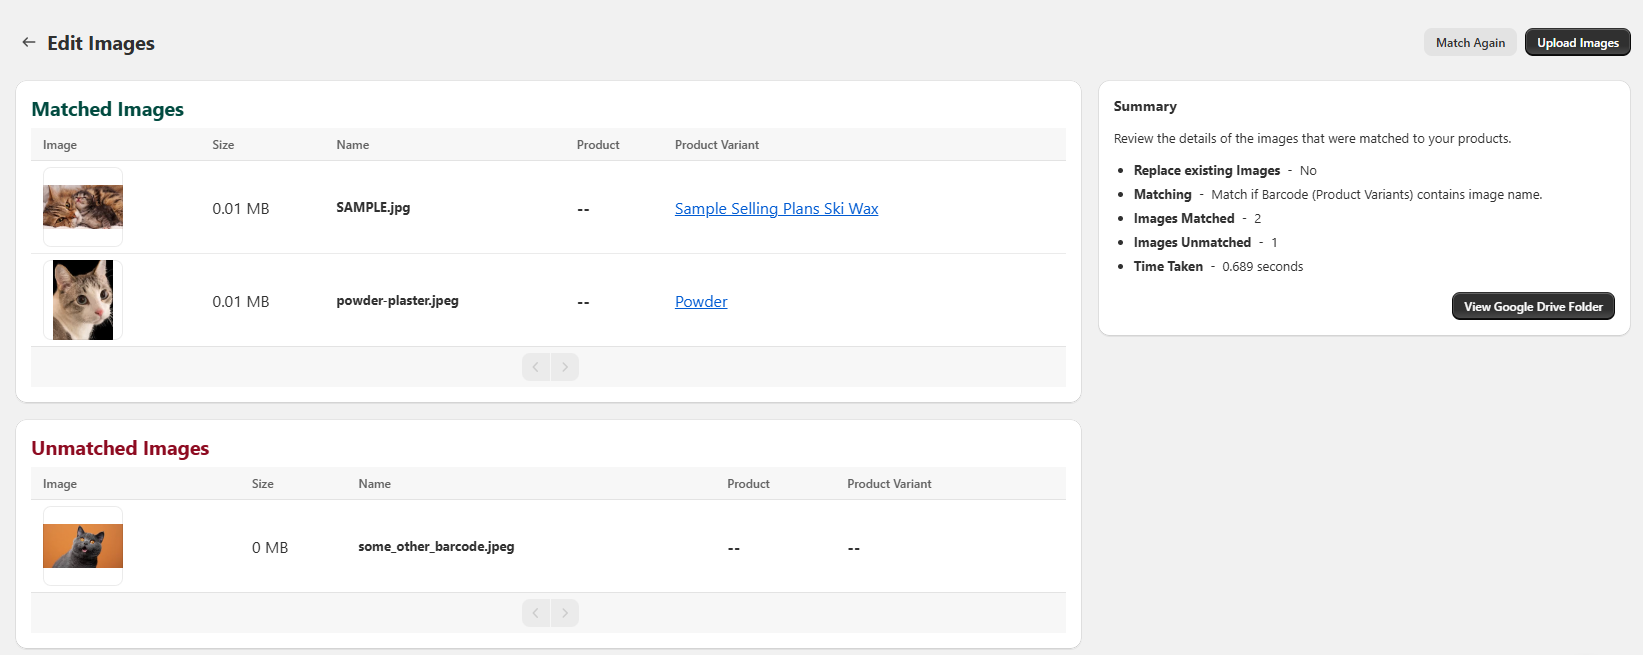This screenshot has height=655, width=1643.
Task: Open the Sample Selling Plans Ski Wax link
Action: pyautogui.click(x=776, y=208)
